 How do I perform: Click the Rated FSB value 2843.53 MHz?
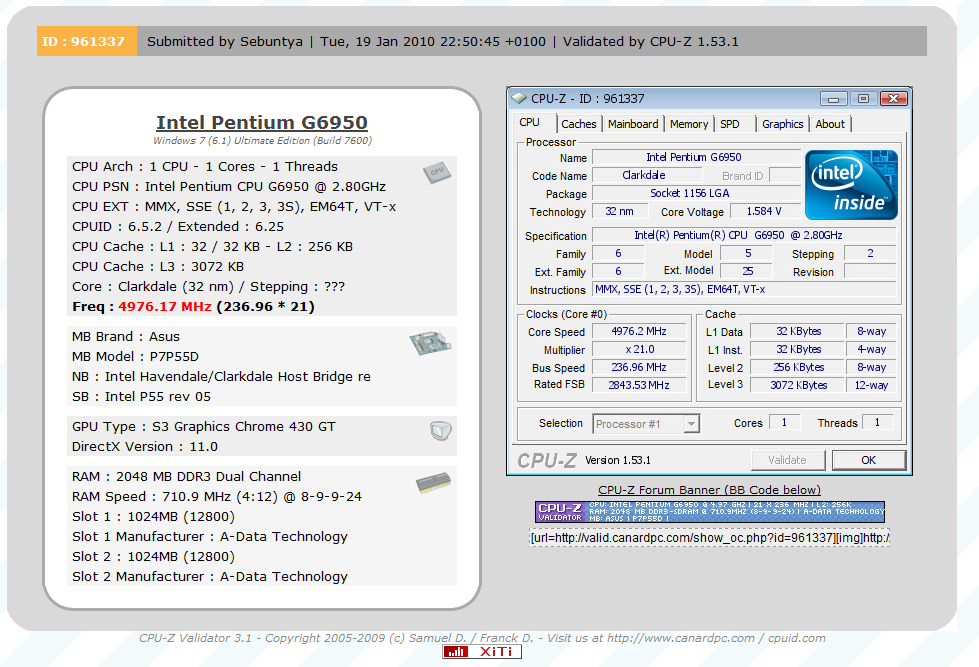click(x=639, y=385)
